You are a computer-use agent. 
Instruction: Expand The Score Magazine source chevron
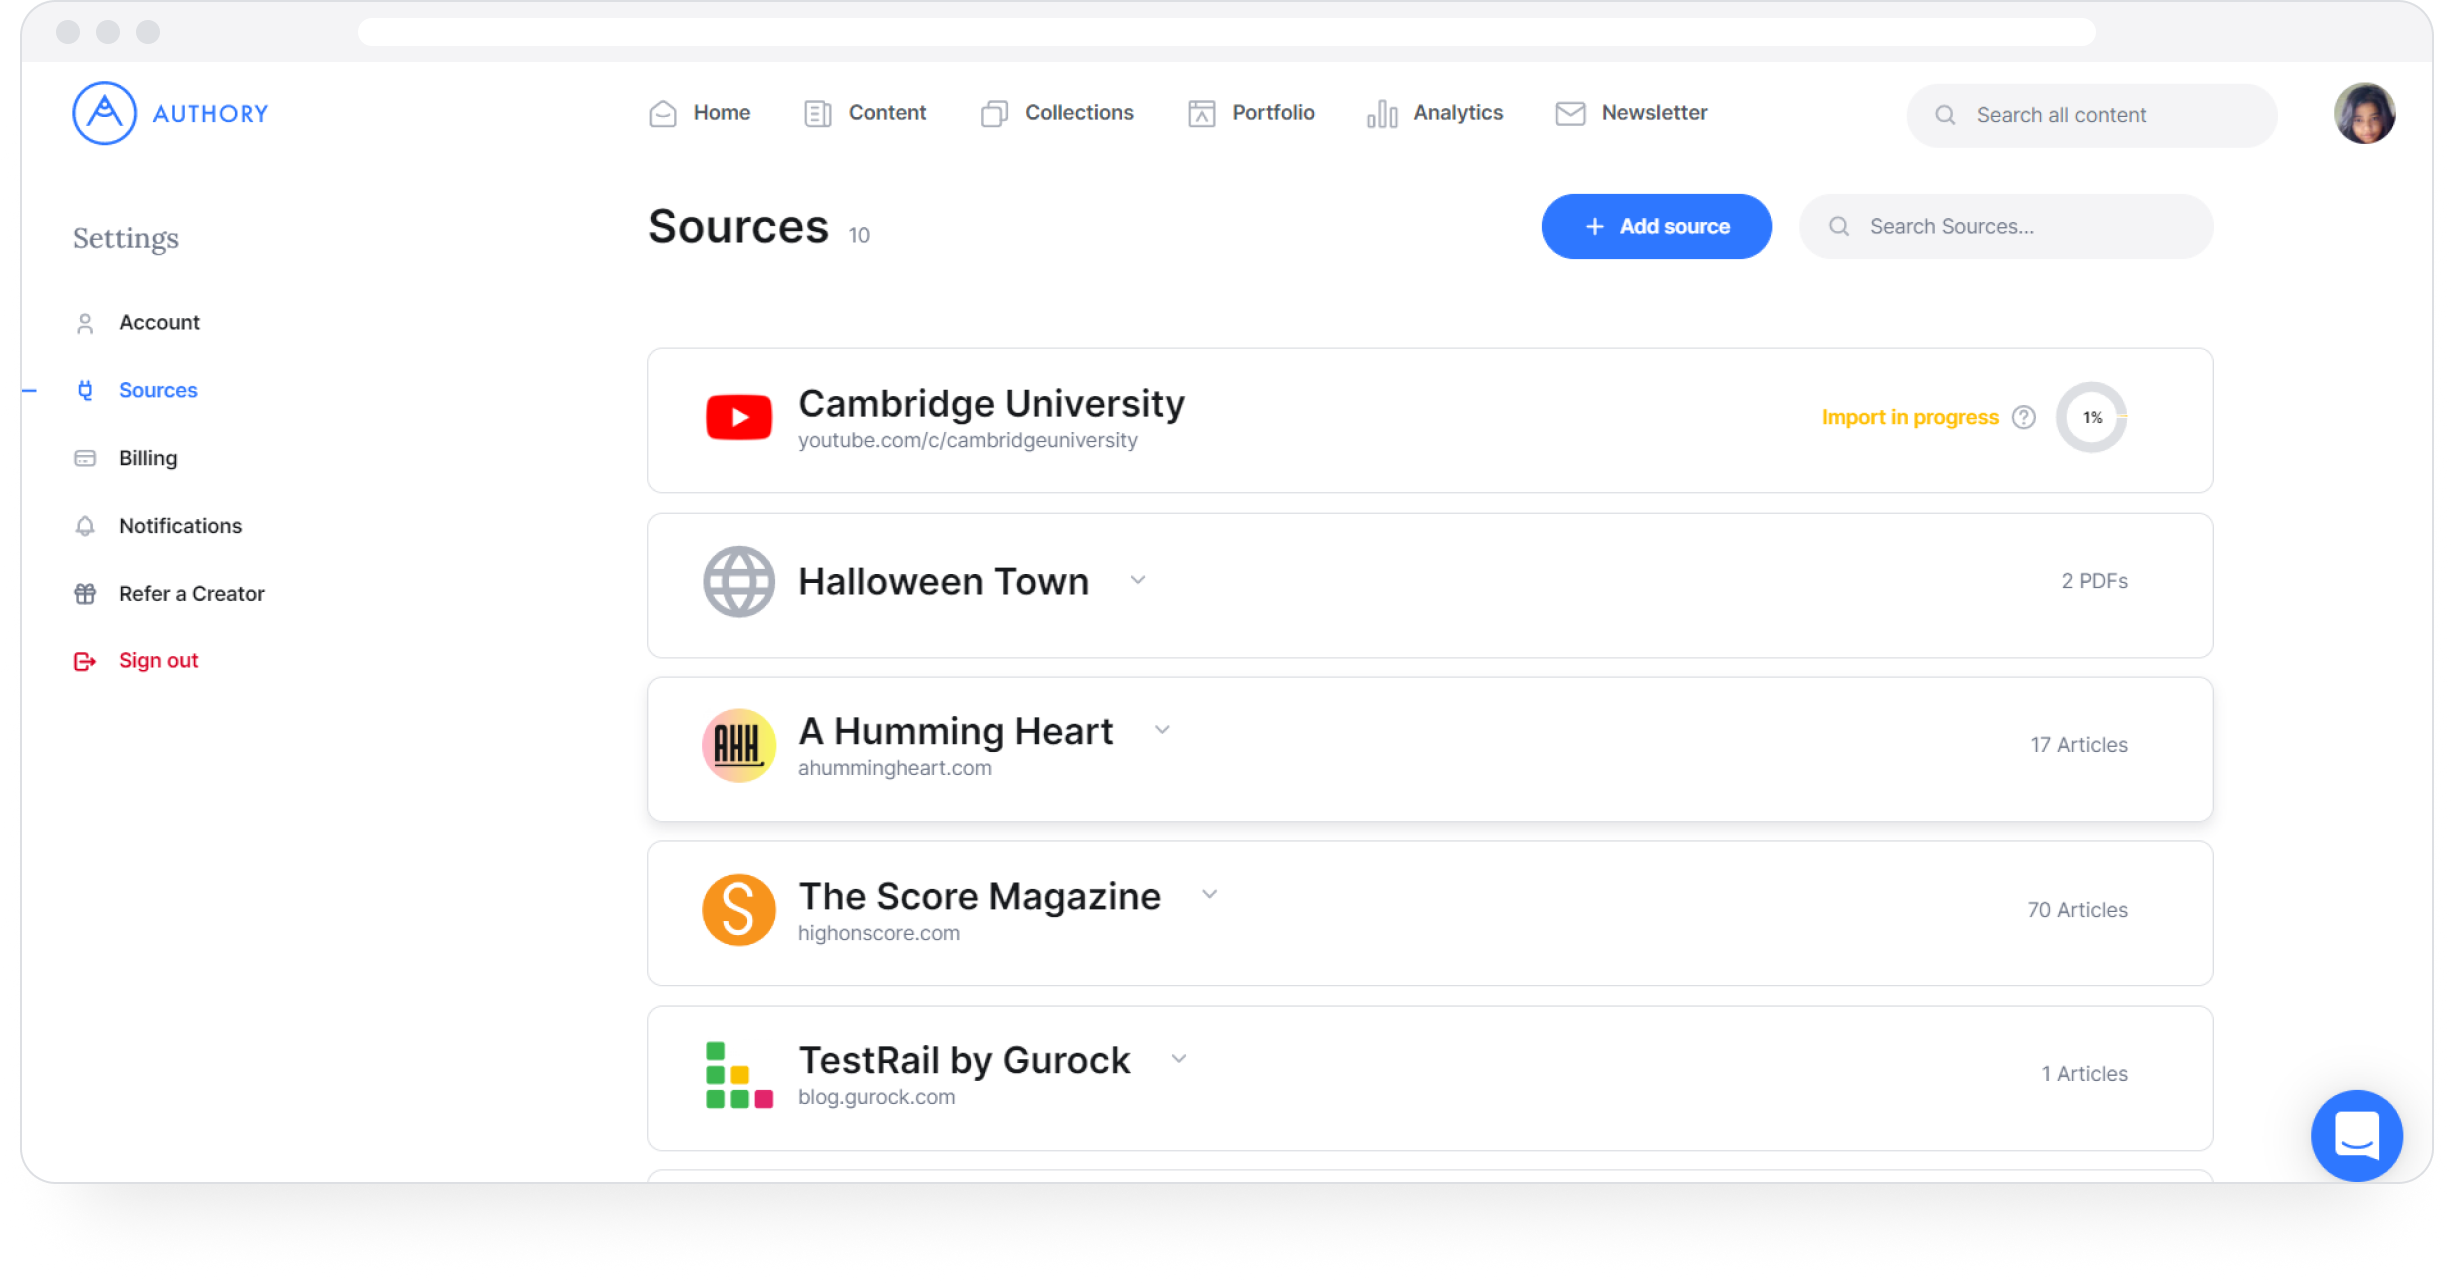pyautogui.click(x=1210, y=894)
